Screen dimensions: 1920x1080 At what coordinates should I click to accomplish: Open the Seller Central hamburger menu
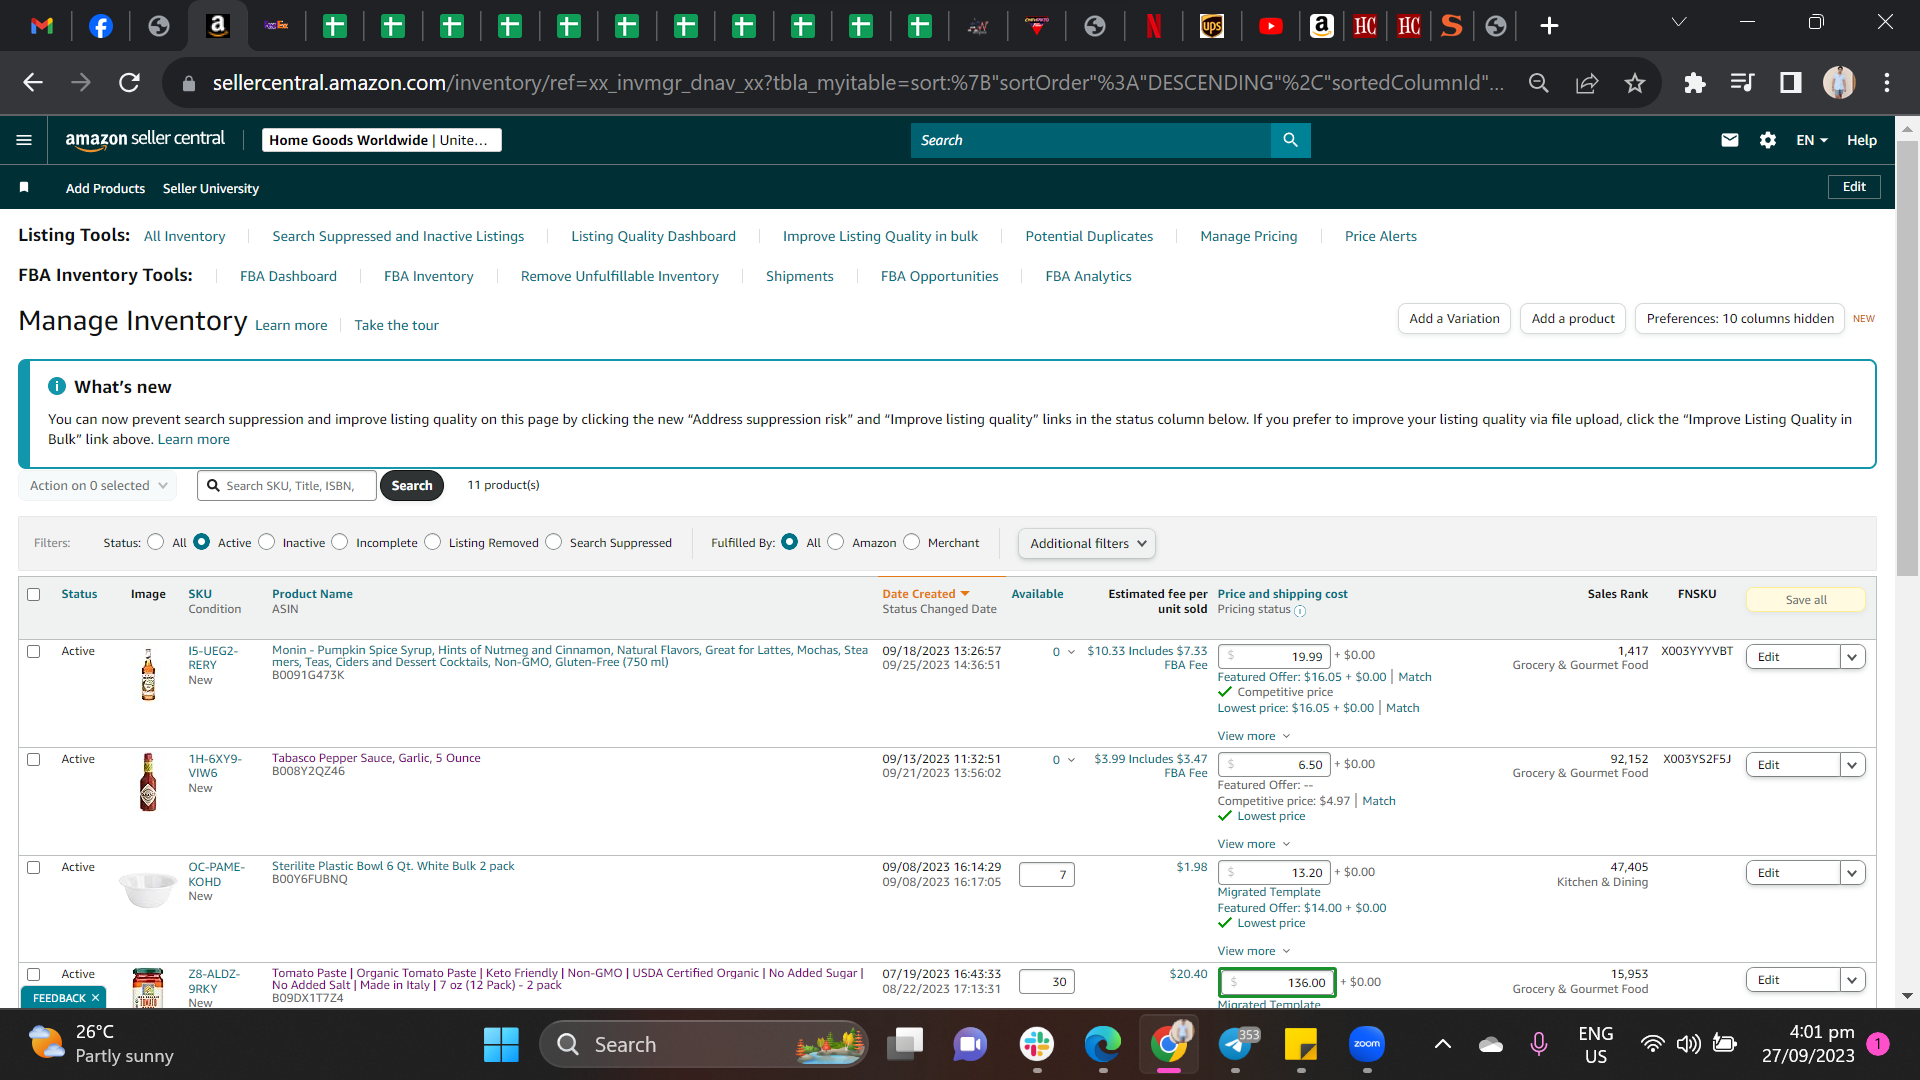point(24,140)
